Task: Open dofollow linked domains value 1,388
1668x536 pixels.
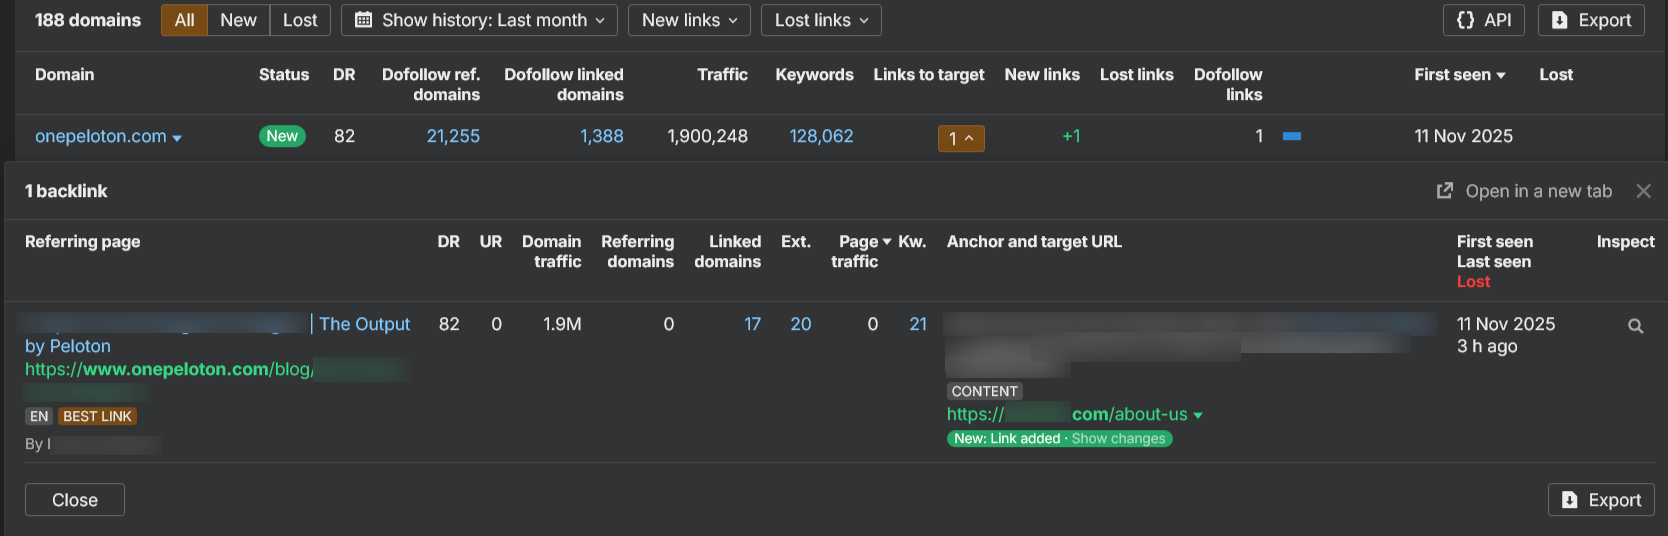Action: click(x=601, y=136)
